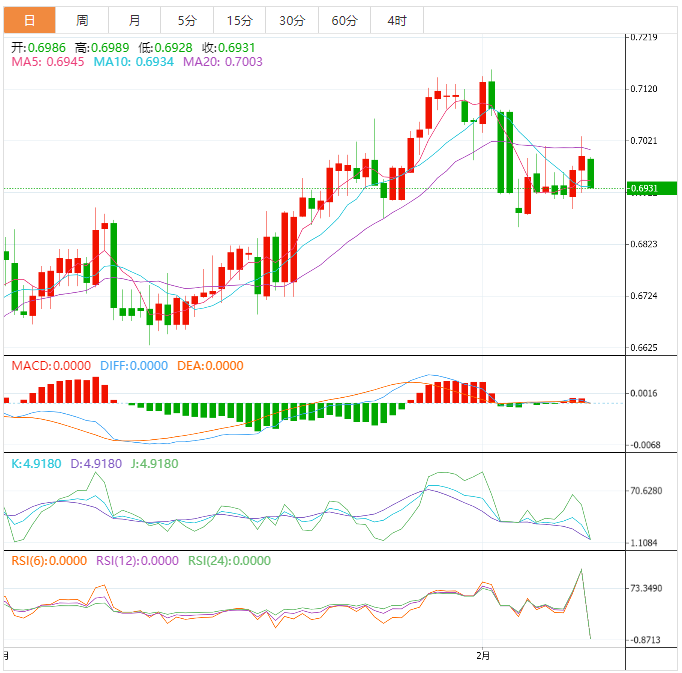The width and height of the screenshot is (682, 673).
Task: Switch to the 周 weekly tab
Action: click(82, 20)
